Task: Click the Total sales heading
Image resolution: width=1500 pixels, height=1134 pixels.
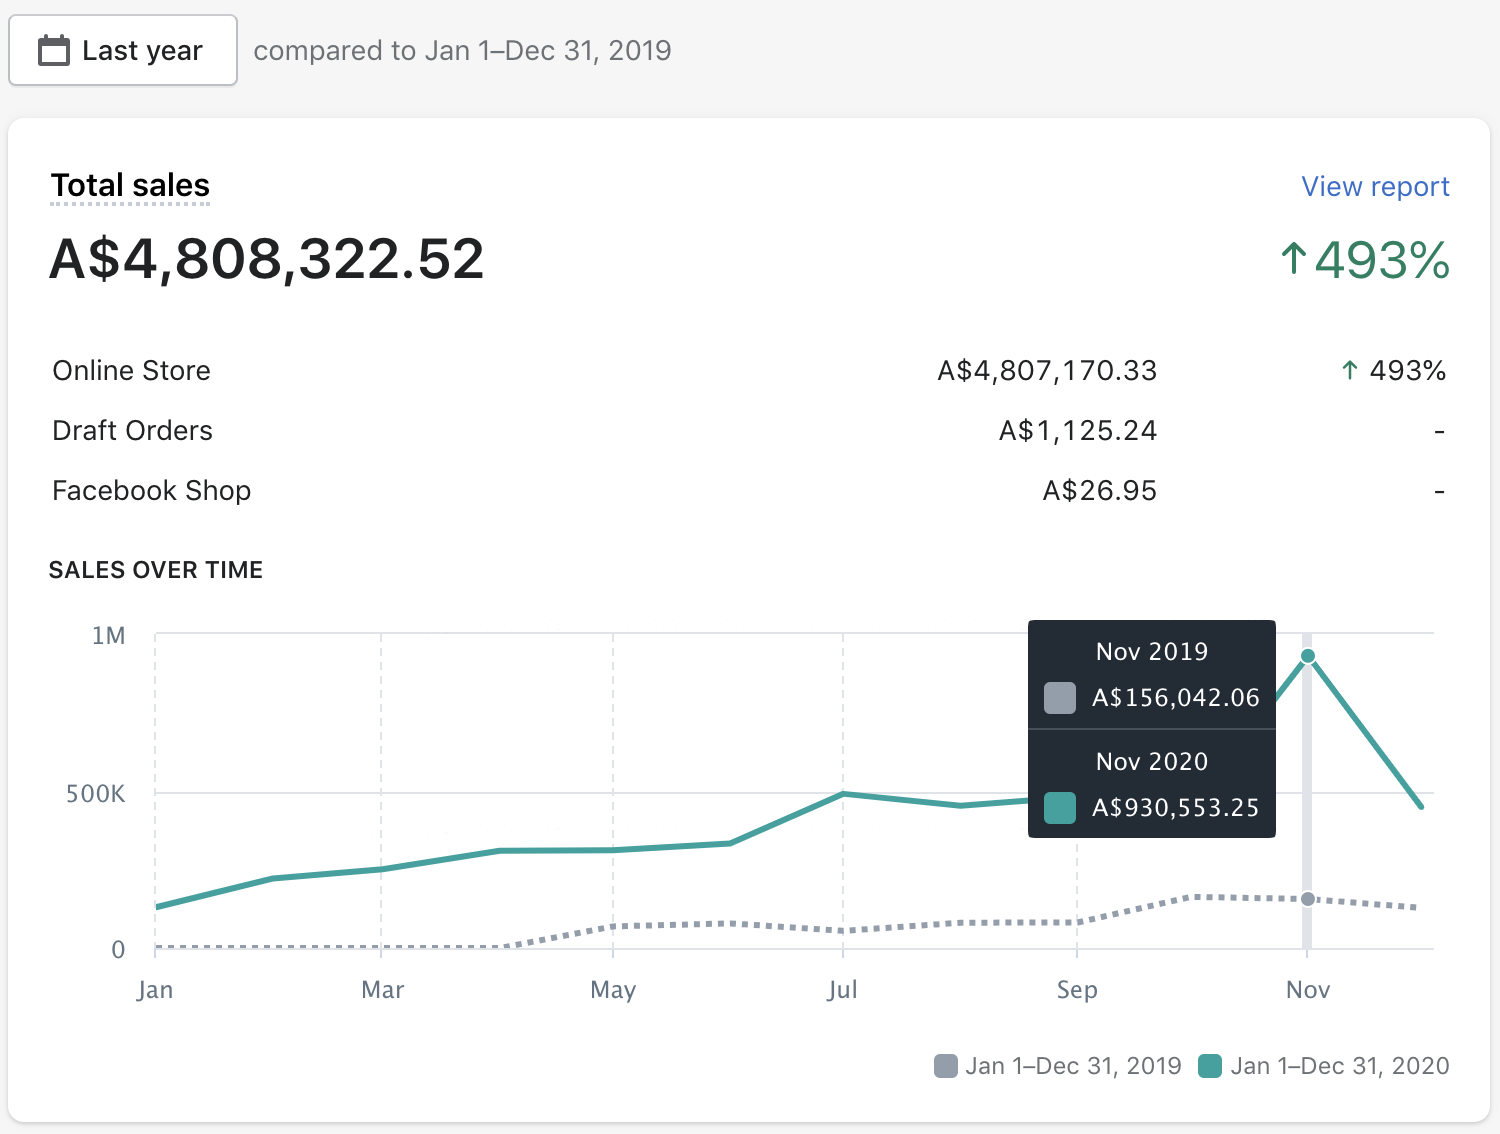Action: coord(130,185)
